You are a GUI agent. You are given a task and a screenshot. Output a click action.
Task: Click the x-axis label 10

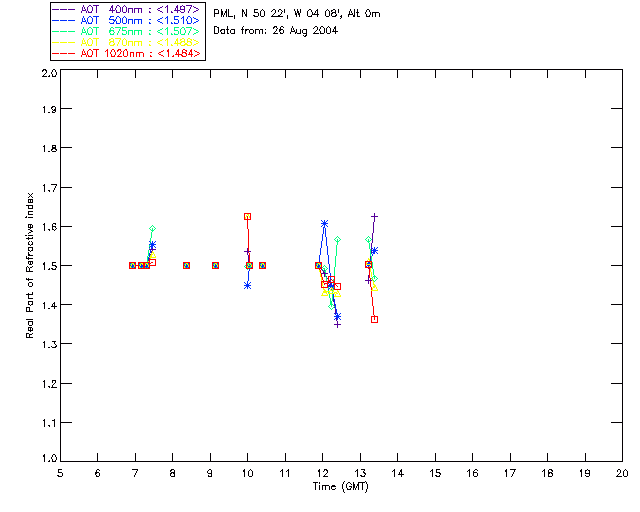(x=247, y=474)
